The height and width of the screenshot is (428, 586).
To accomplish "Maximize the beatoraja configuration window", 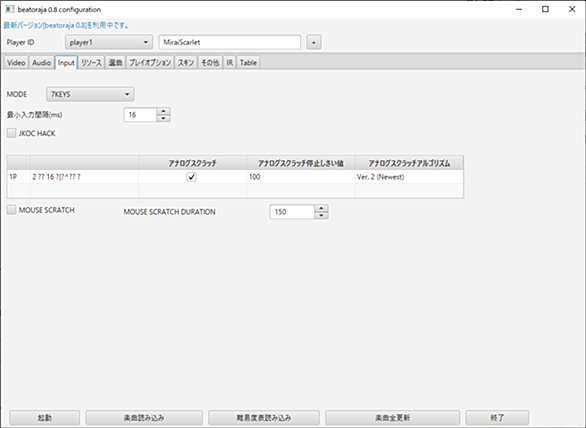I will pyautogui.click(x=545, y=9).
